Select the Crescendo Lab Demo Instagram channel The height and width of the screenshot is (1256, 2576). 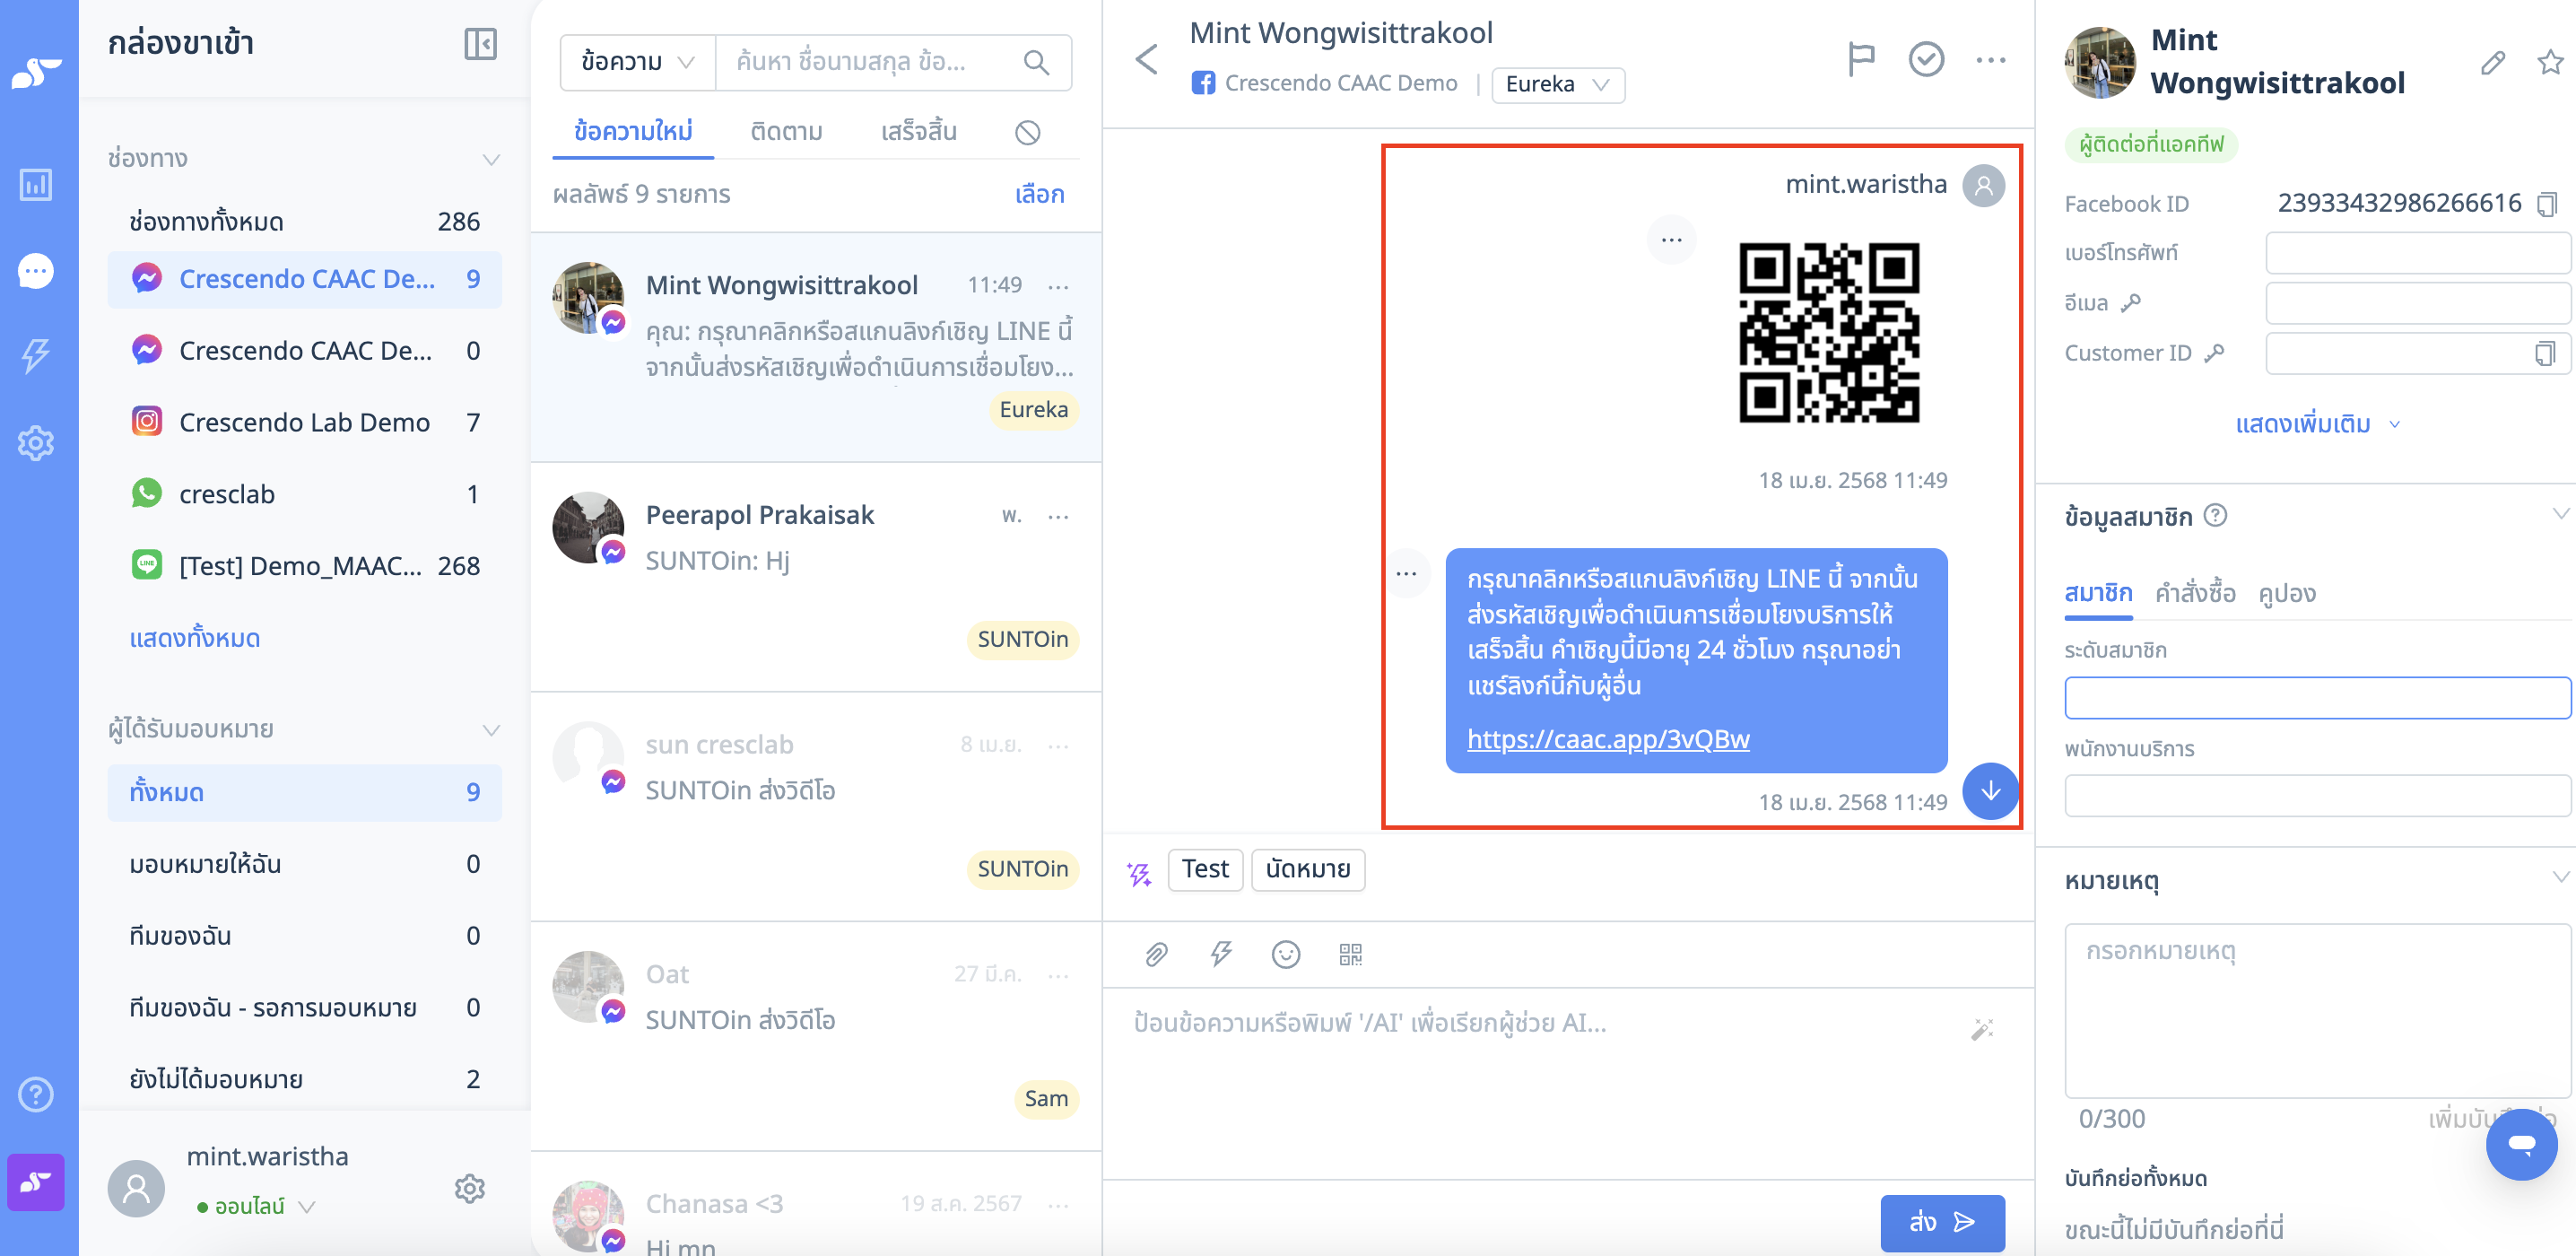coord(305,422)
